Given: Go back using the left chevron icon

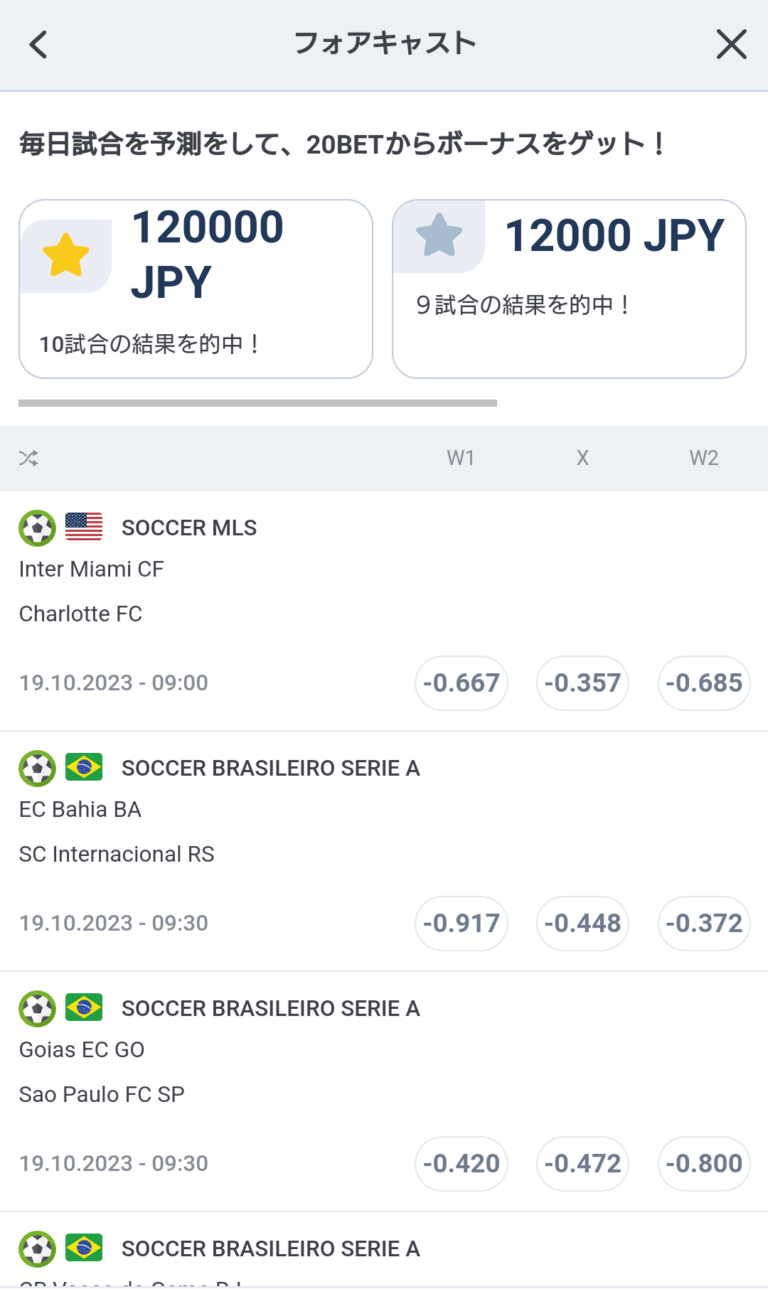Looking at the screenshot, I should pyautogui.click(x=38, y=44).
